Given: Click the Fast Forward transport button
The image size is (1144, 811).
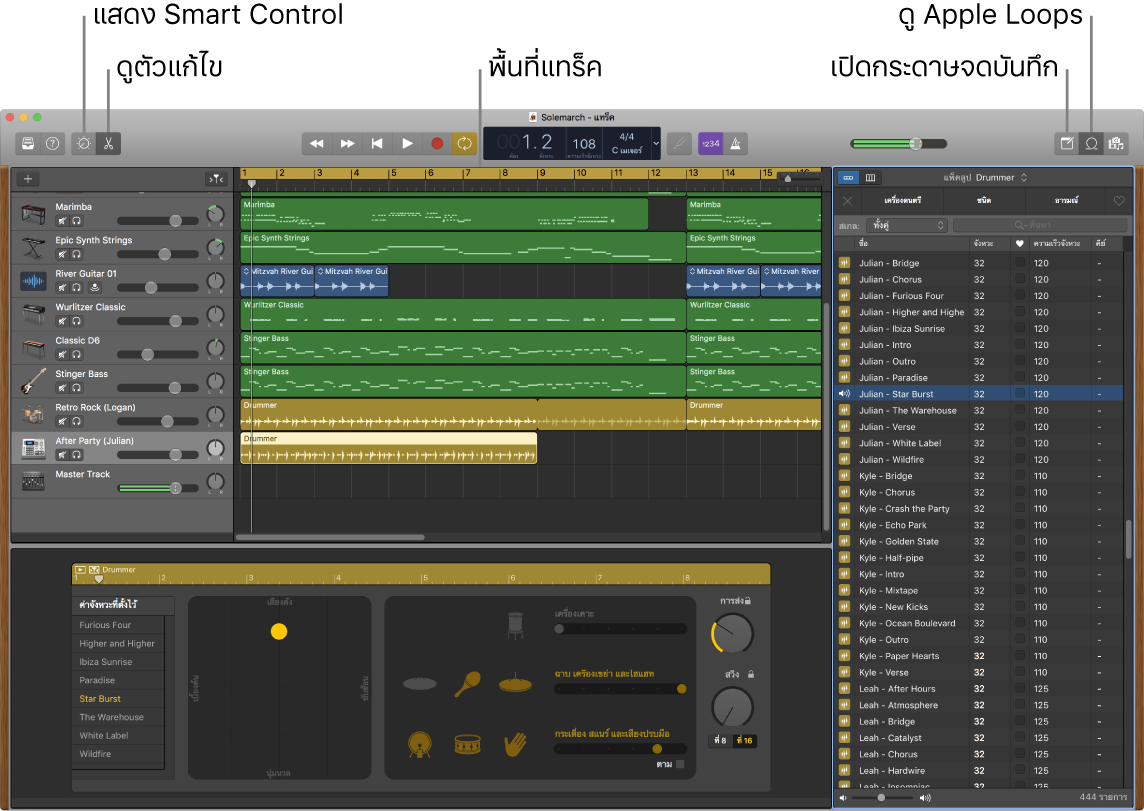Looking at the screenshot, I should click(347, 144).
